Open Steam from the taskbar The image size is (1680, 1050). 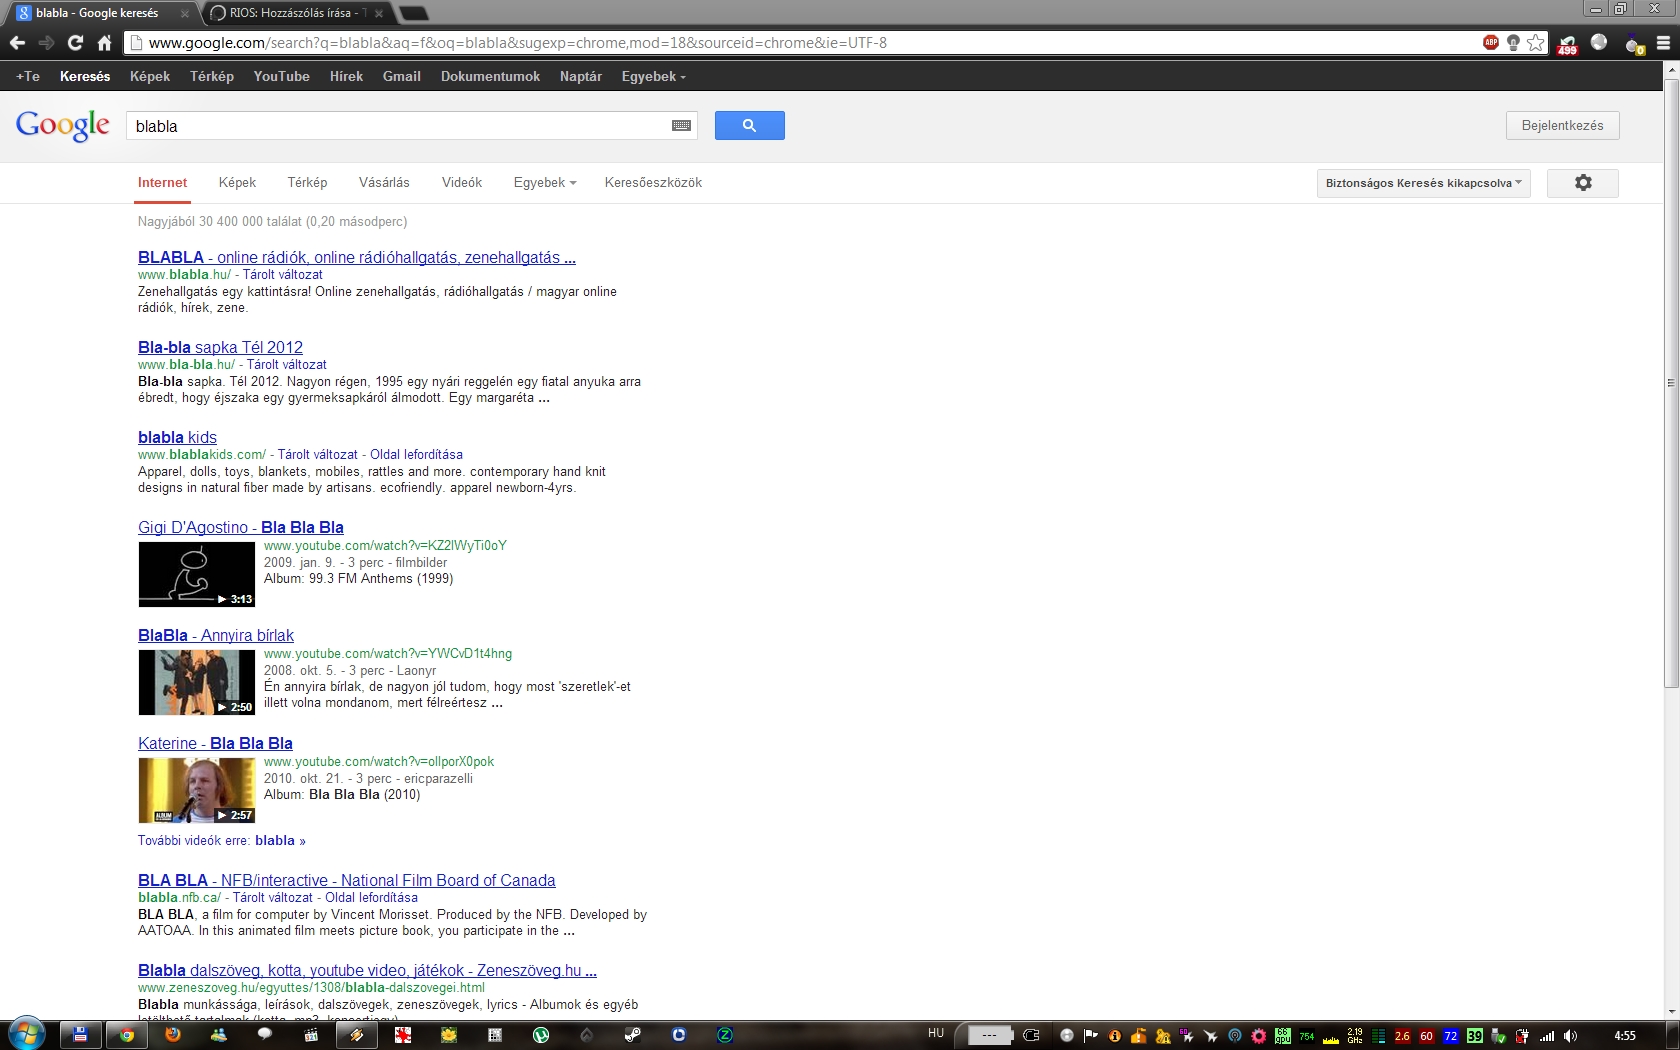633,1035
